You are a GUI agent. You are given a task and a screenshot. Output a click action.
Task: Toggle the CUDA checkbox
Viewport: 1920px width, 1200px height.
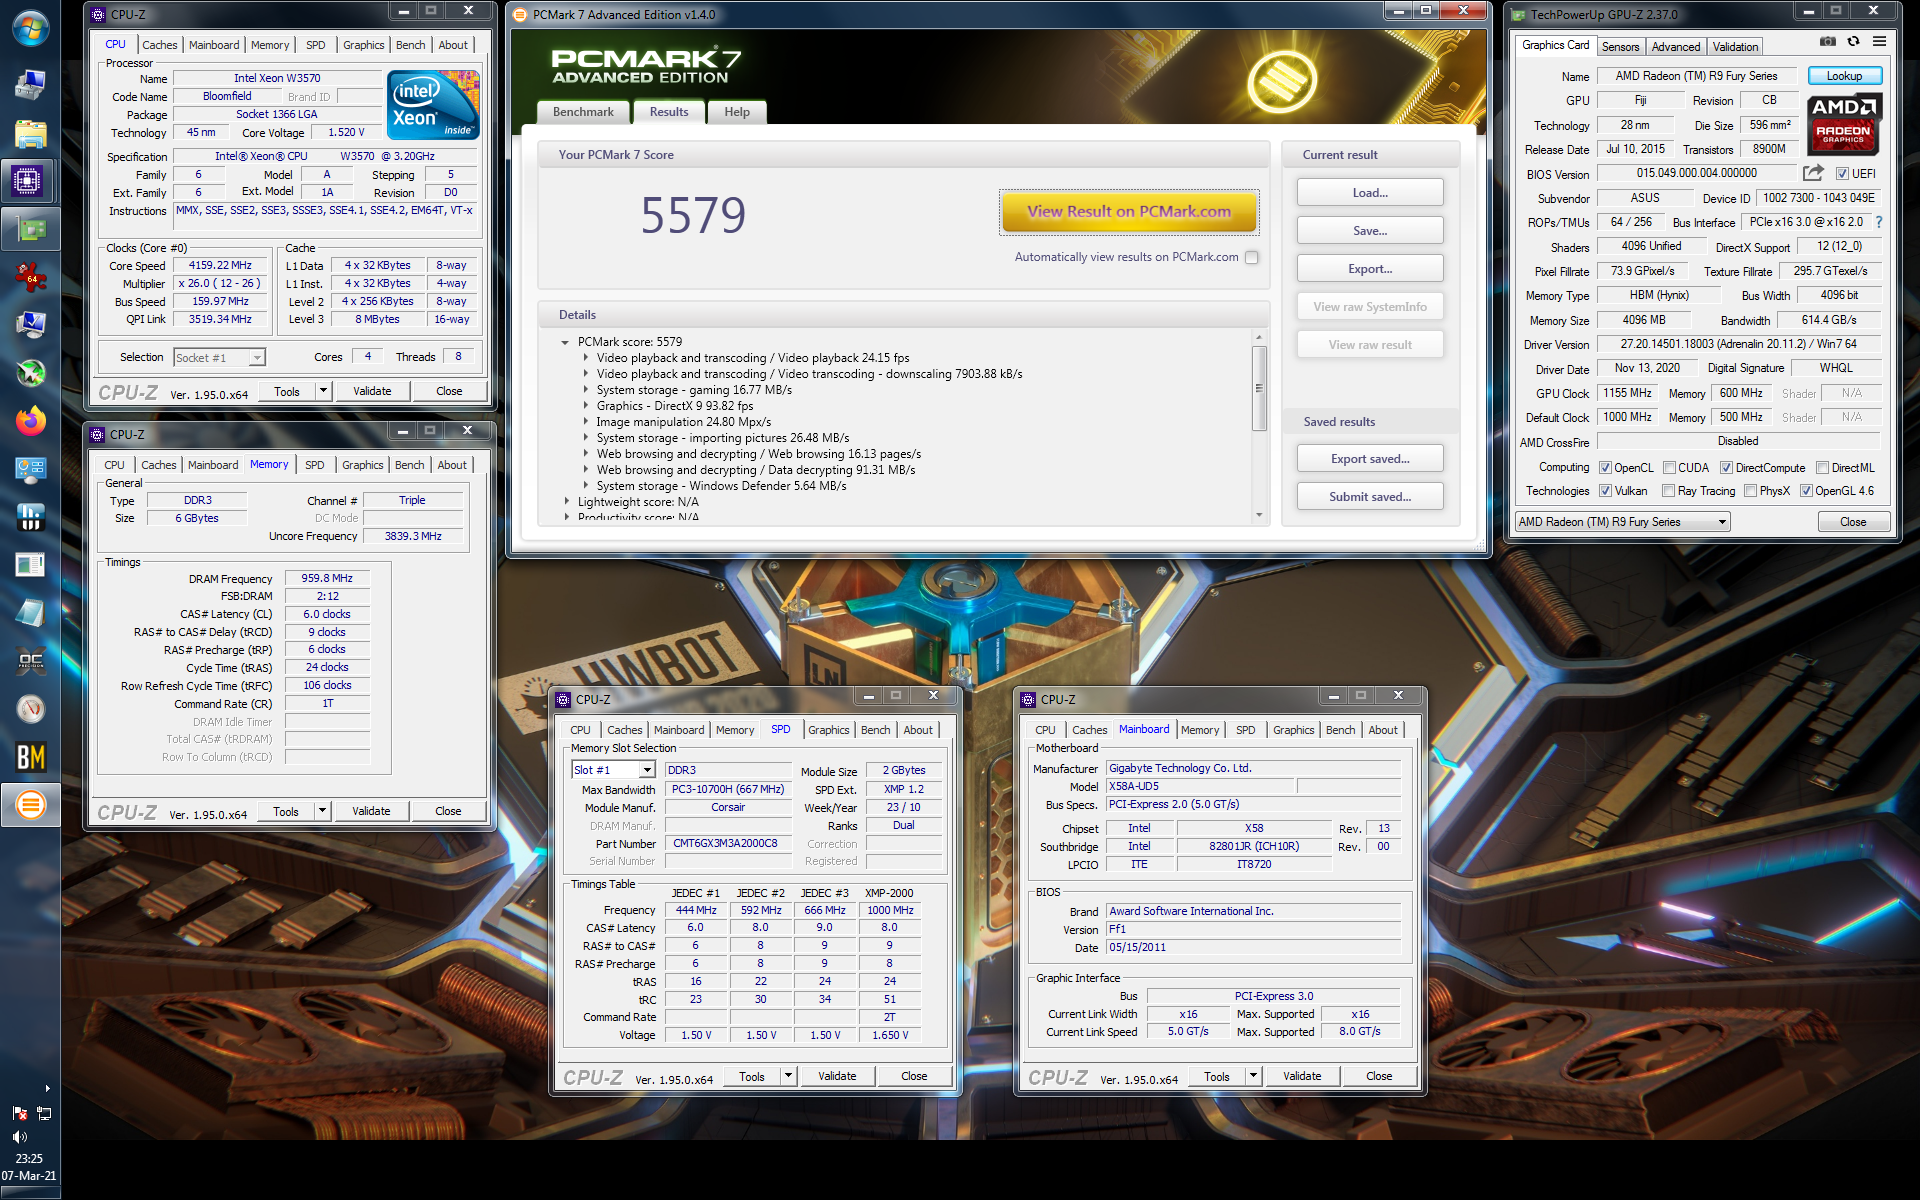1669,468
